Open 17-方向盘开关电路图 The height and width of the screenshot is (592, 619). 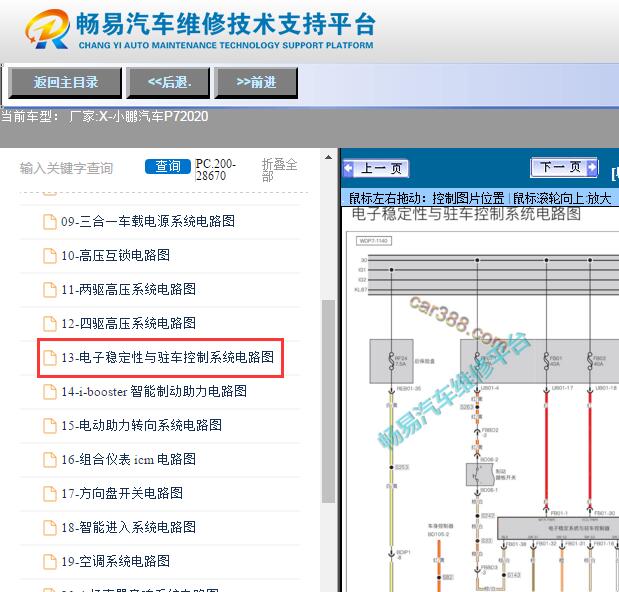click(122, 493)
